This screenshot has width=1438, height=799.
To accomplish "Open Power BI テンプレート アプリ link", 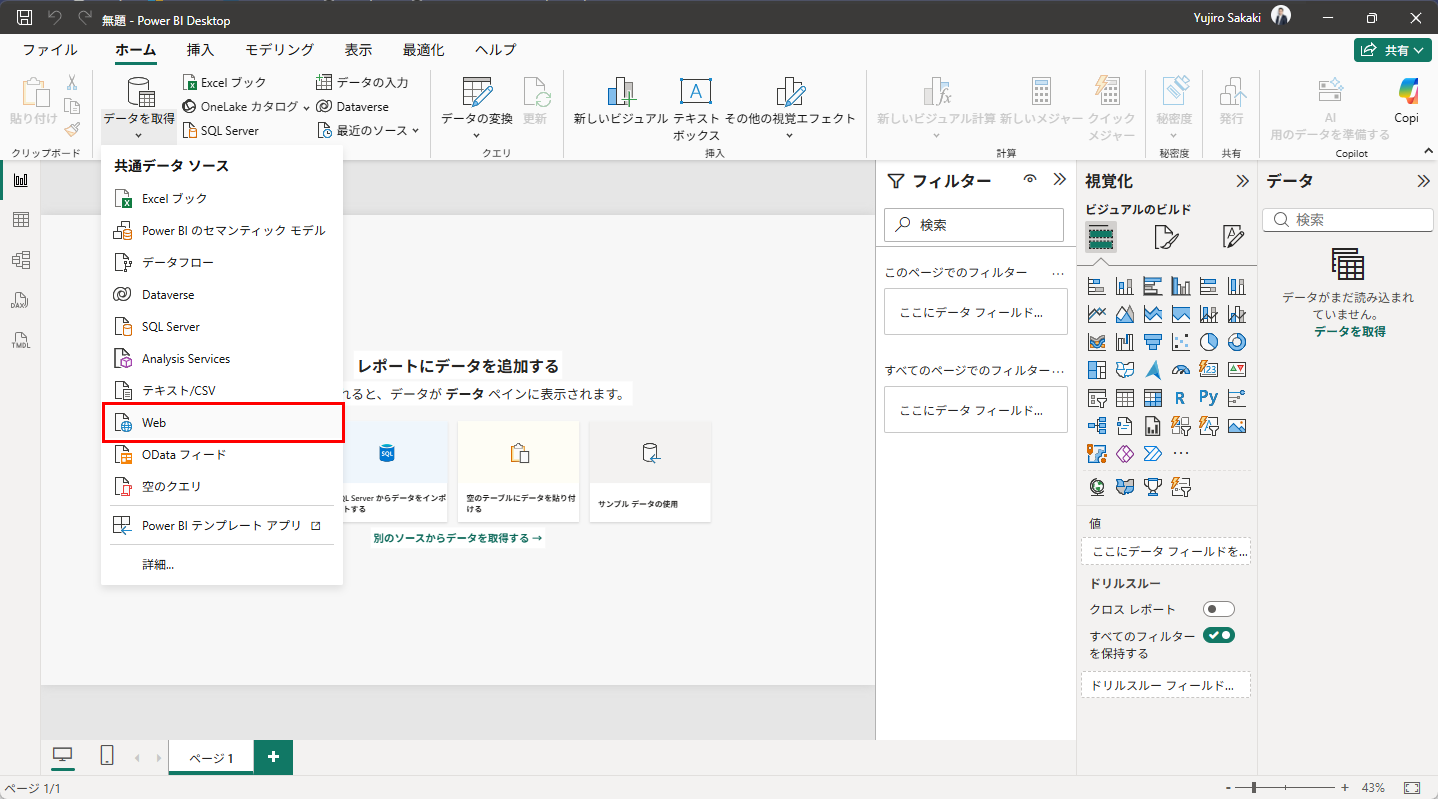I will coord(223,525).
